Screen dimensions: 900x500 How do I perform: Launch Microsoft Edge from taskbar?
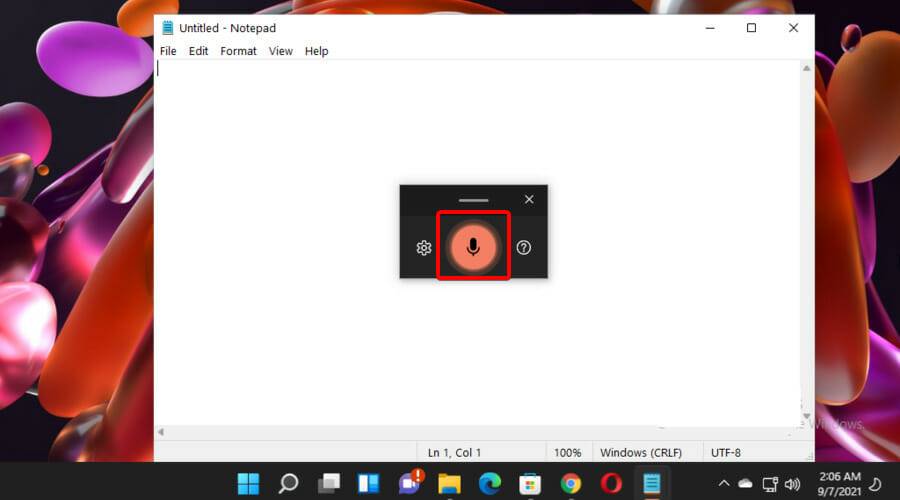[x=490, y=484]
